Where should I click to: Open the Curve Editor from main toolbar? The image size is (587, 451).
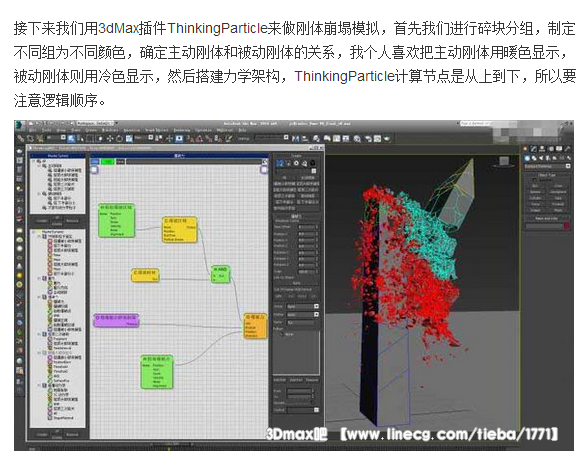337,139
